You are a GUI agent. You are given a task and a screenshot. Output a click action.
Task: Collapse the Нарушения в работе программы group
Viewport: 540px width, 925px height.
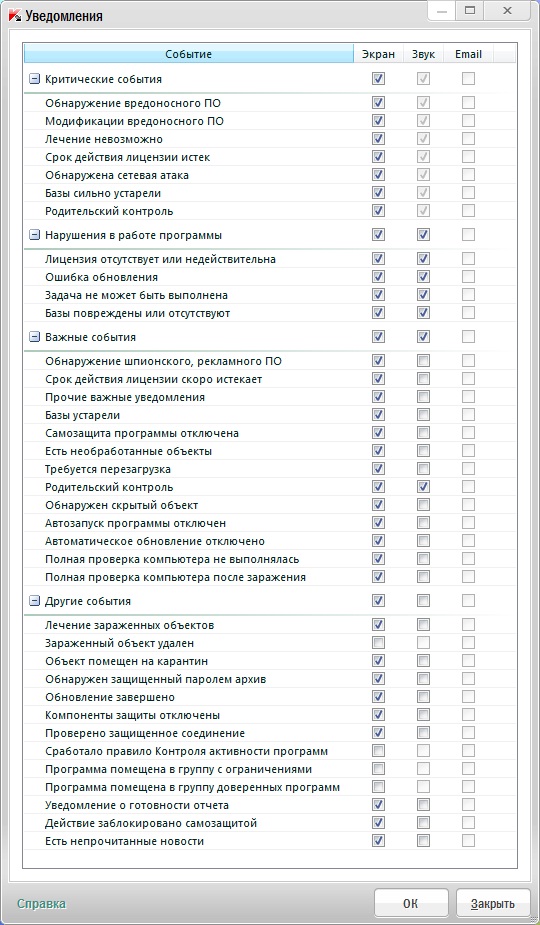pyautogui.click(x=34, y=235)
